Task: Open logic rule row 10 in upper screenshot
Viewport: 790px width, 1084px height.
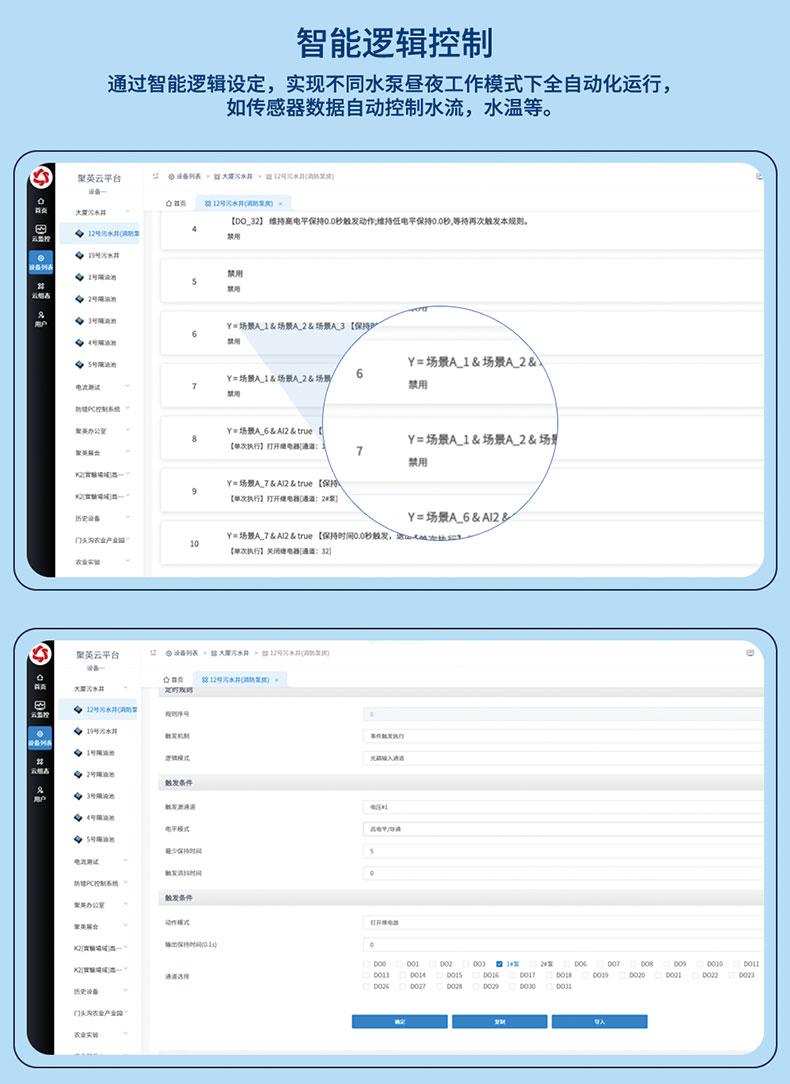Action: click(x=462, y=543)
